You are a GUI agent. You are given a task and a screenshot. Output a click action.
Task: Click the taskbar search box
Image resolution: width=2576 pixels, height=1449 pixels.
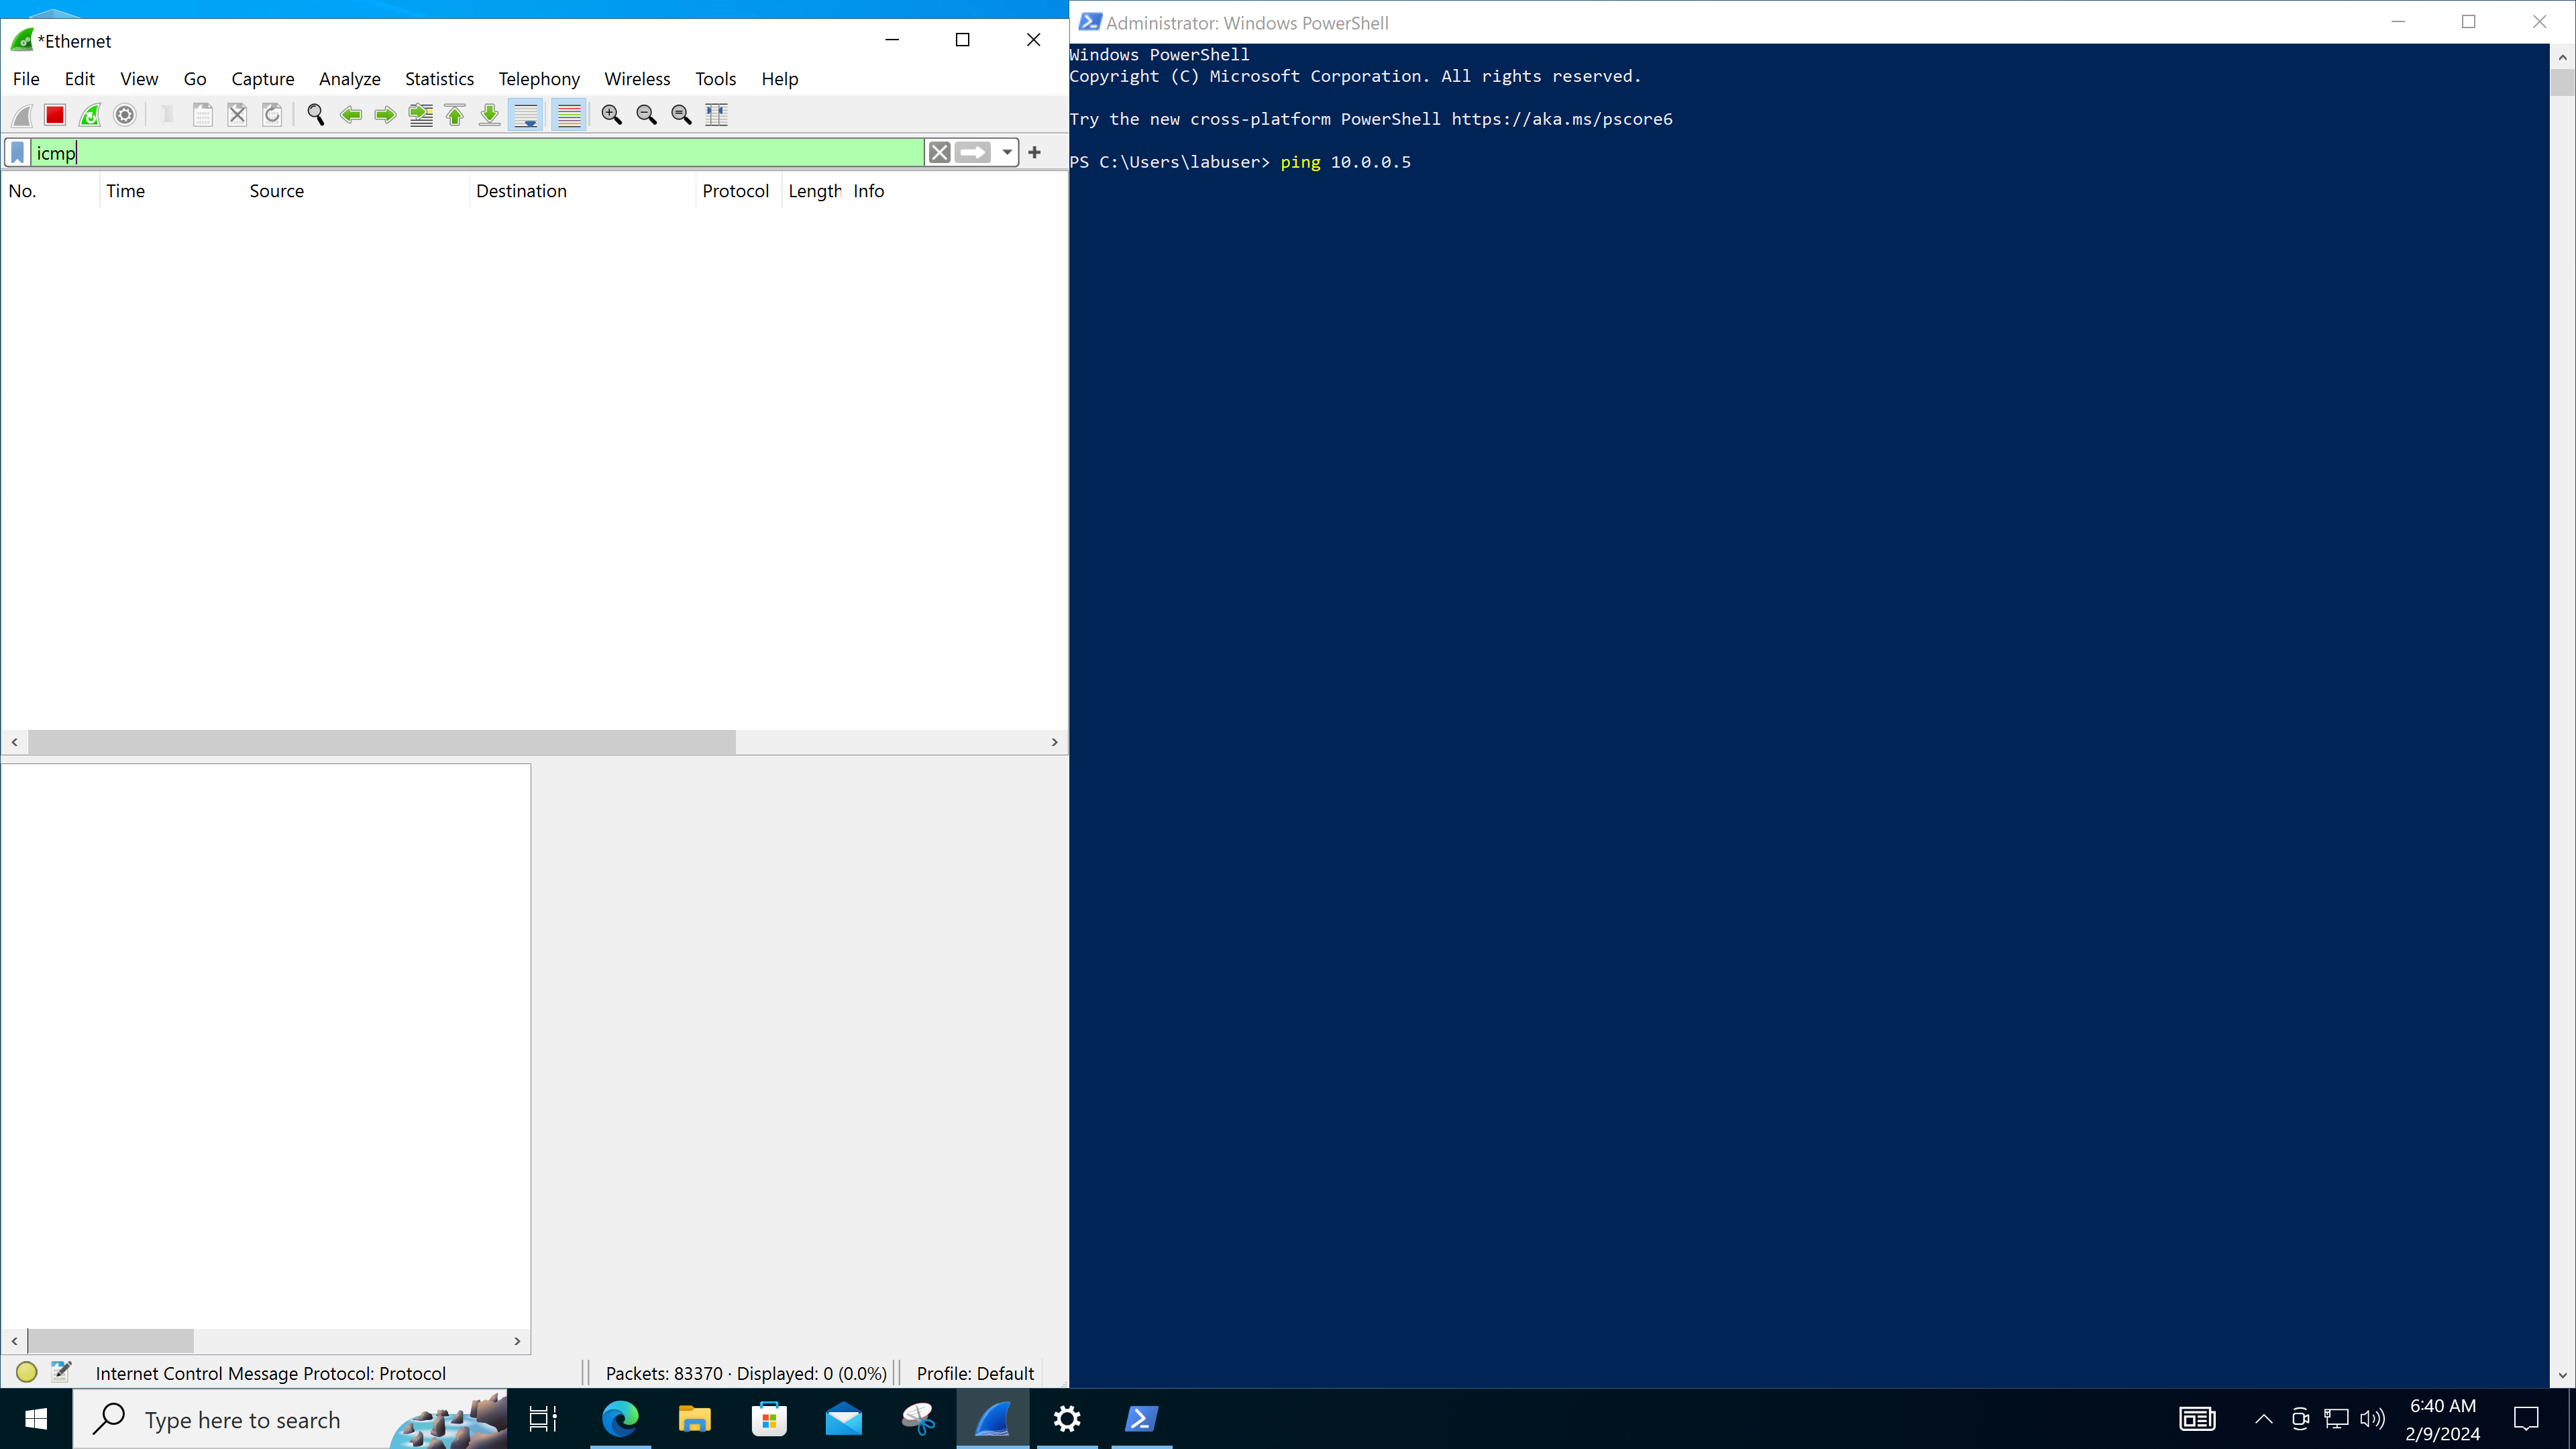coord(290,1419)
